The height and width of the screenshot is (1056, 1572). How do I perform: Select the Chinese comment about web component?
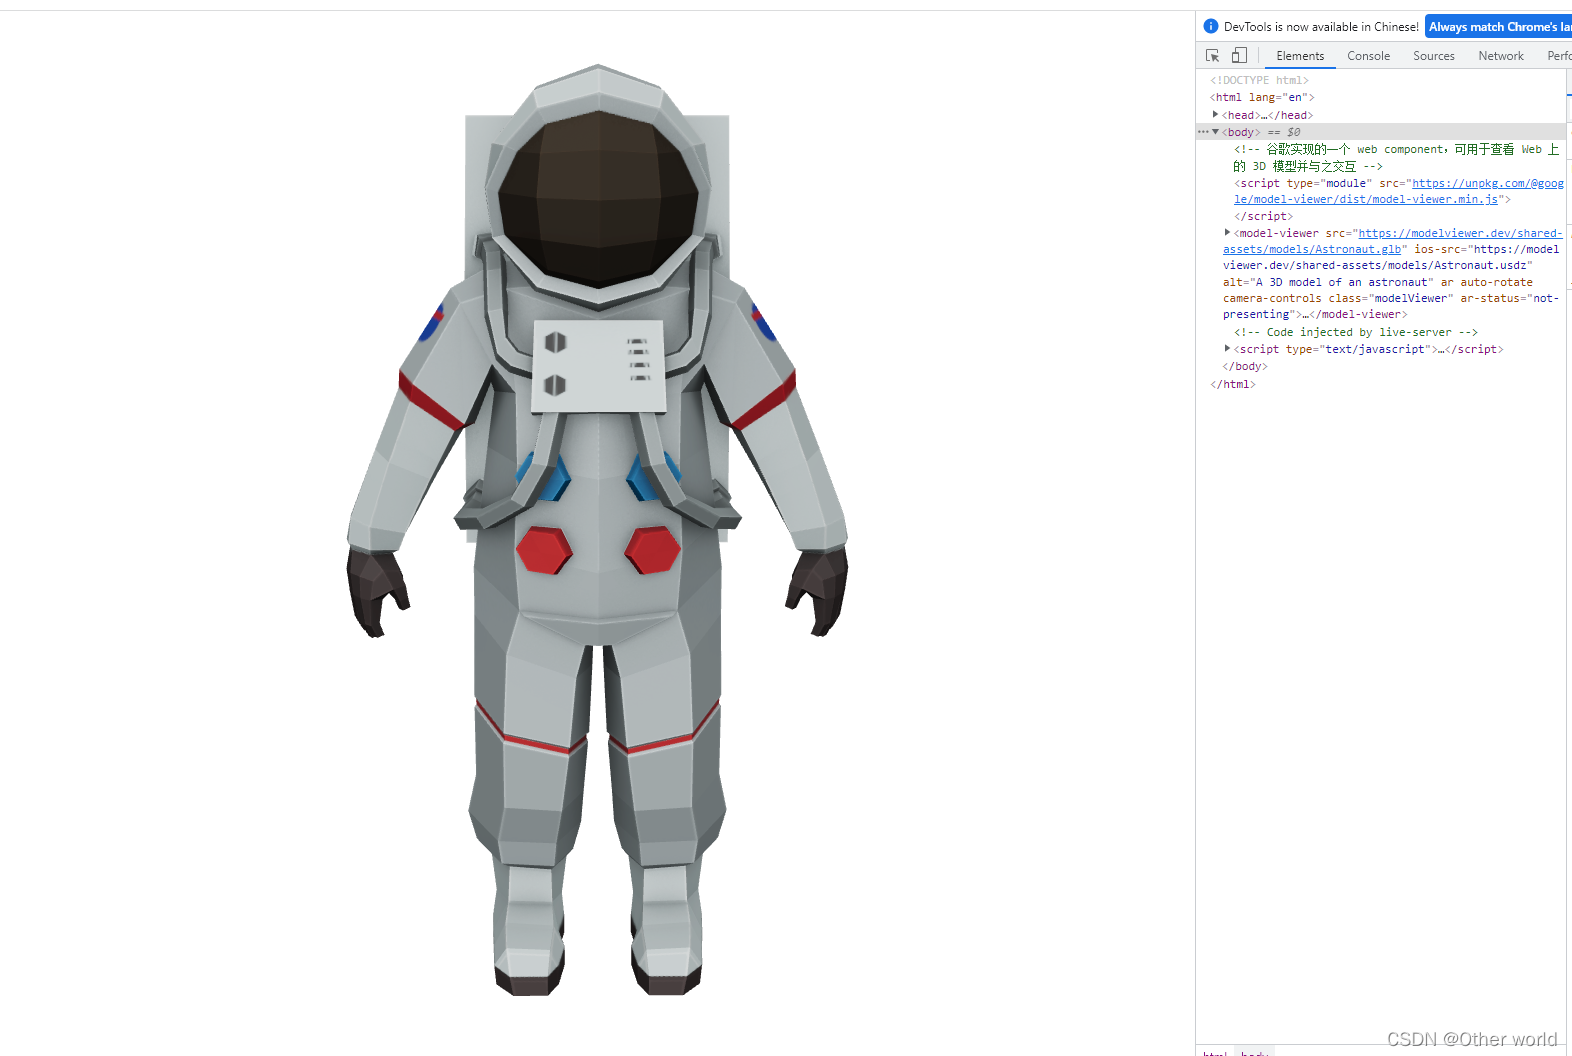click(x=1396, y=158)
